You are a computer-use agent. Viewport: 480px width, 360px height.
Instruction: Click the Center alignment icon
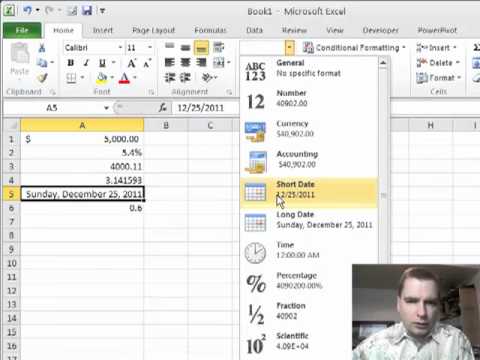[x=185, y=62]
